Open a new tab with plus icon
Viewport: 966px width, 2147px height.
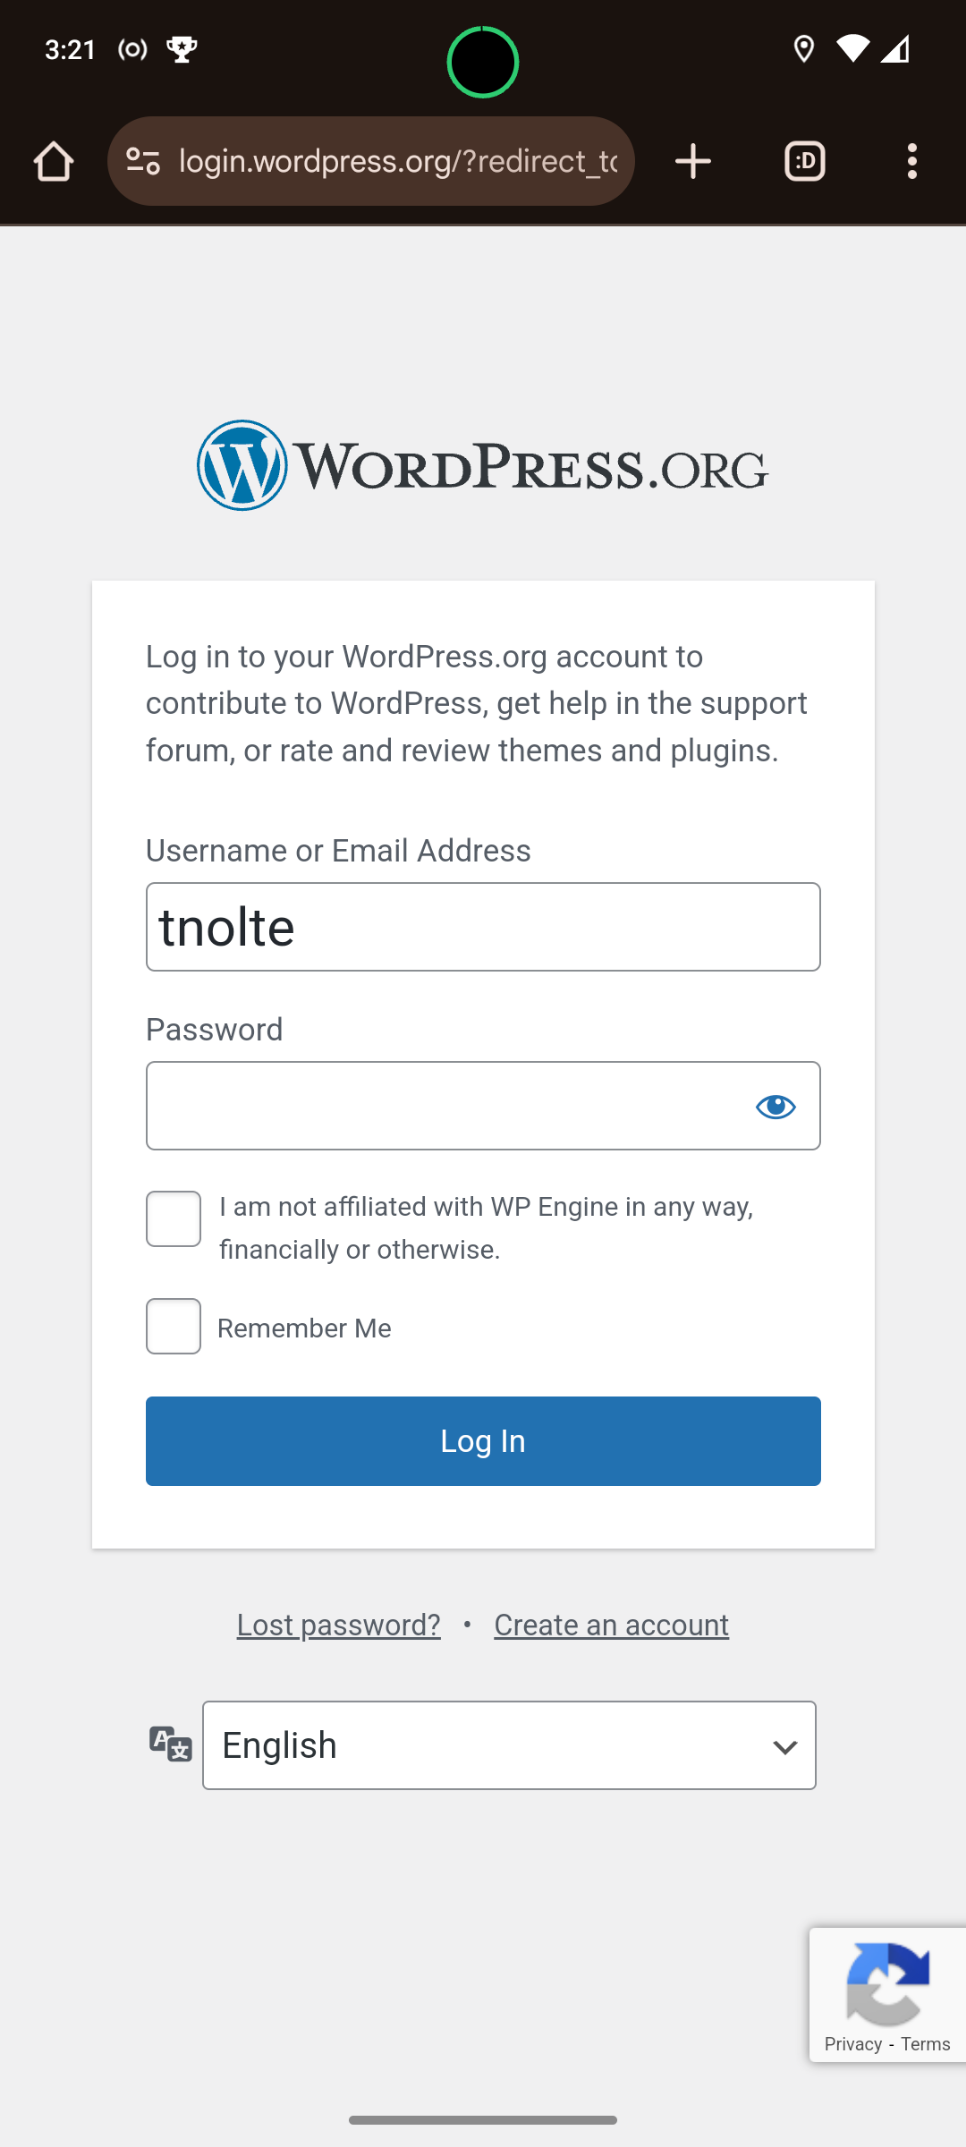(x=693, y=161)
